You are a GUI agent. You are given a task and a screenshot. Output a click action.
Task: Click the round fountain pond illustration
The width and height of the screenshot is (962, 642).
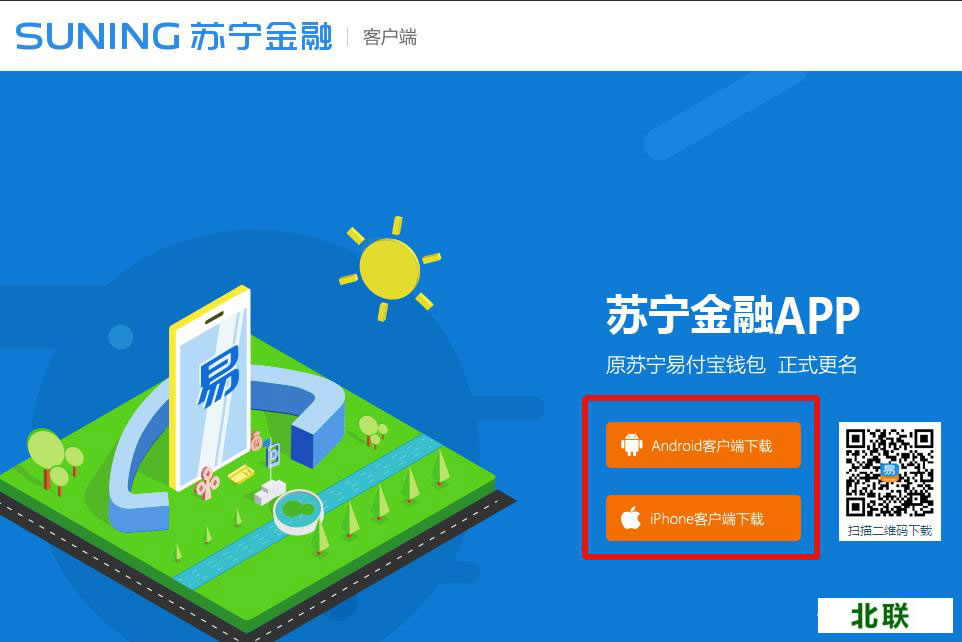[x=298, y=511]
